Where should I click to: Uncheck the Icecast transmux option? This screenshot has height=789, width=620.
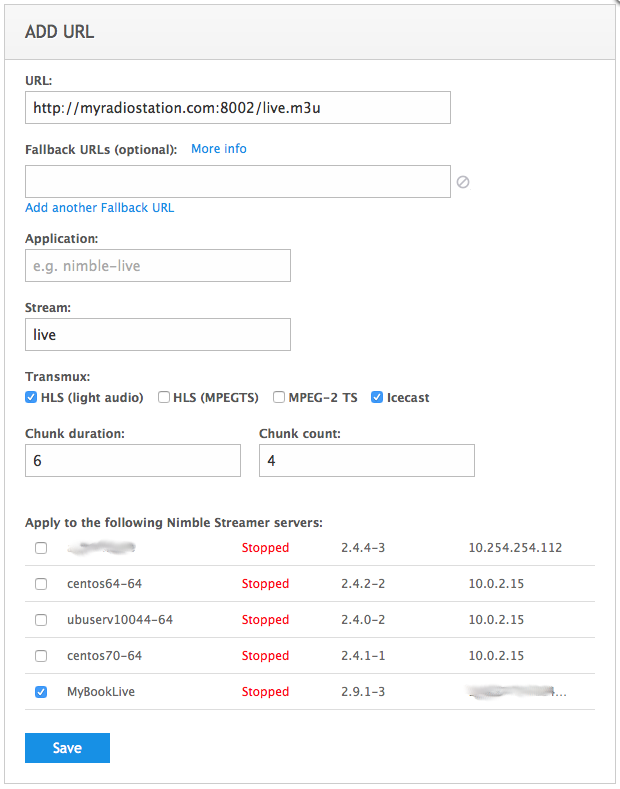pos(377,397)
